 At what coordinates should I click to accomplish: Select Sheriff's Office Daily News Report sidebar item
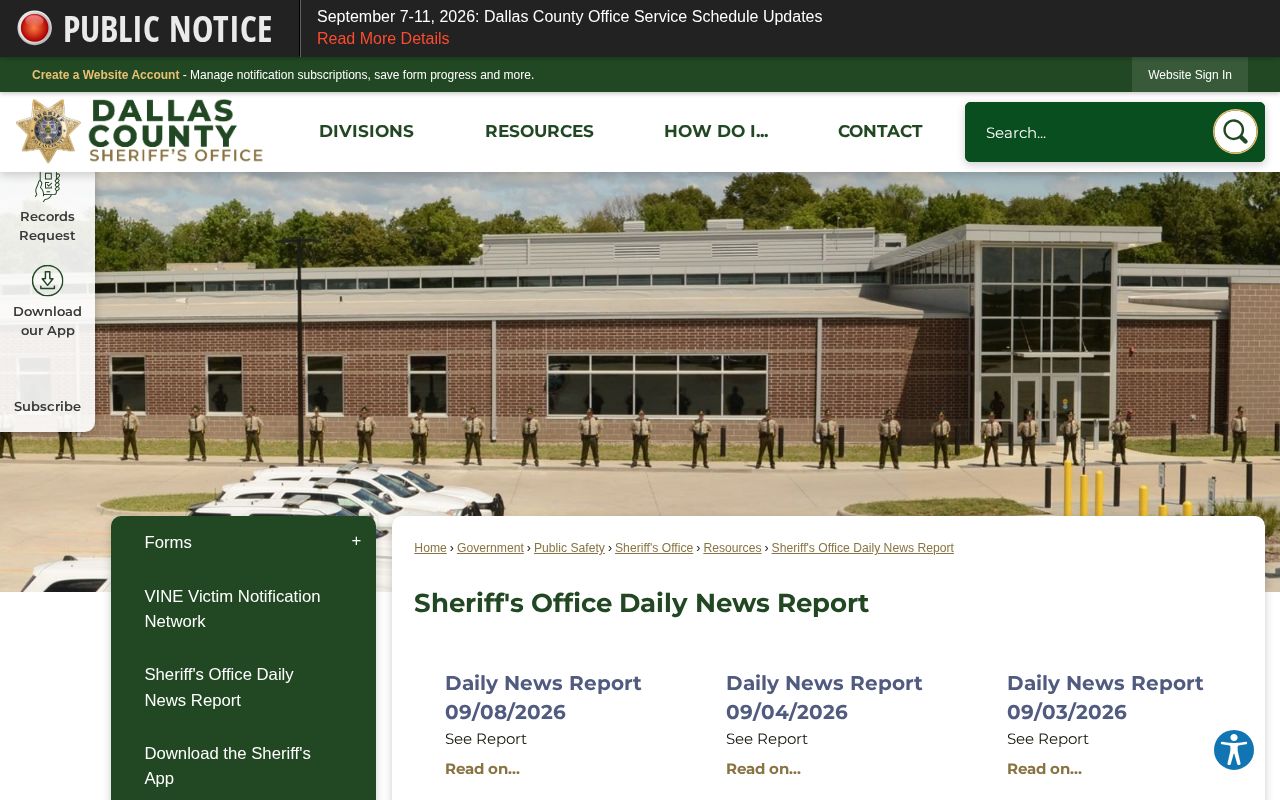[x=219, y=688]
